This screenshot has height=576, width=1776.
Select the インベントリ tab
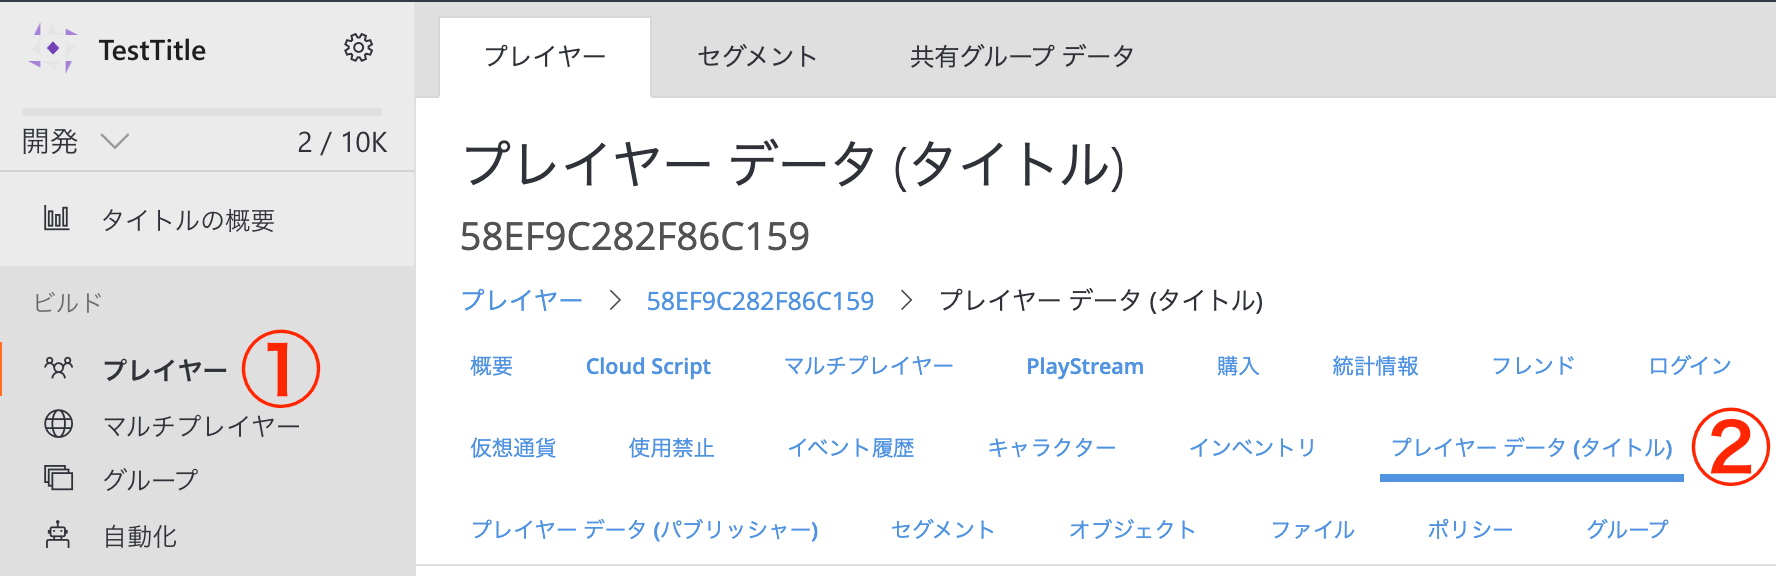click(1252, 448)
